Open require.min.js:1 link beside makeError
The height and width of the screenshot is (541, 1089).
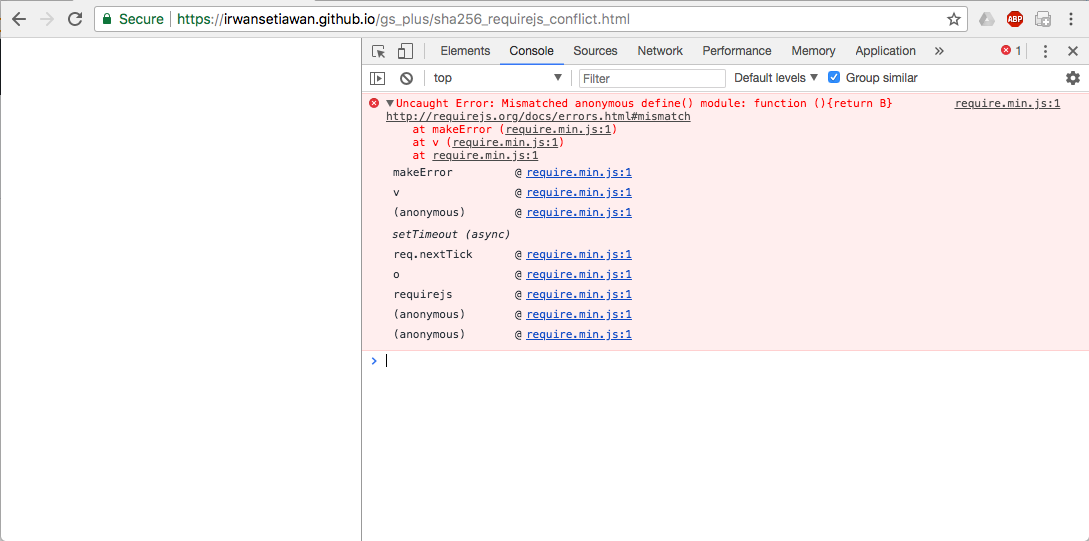(579, 173)
